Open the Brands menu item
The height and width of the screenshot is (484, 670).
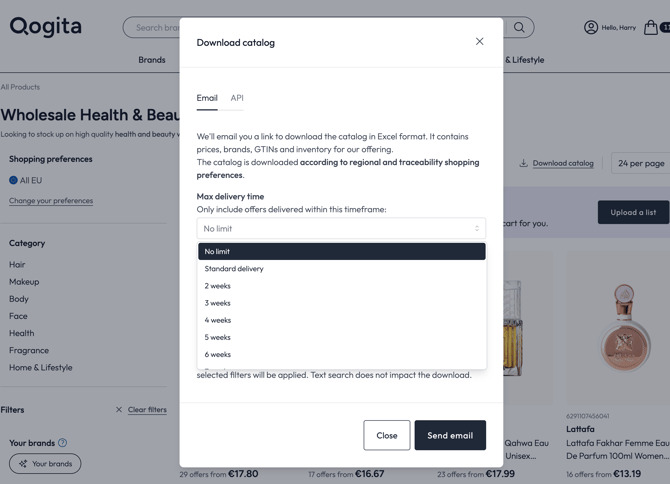152,60
